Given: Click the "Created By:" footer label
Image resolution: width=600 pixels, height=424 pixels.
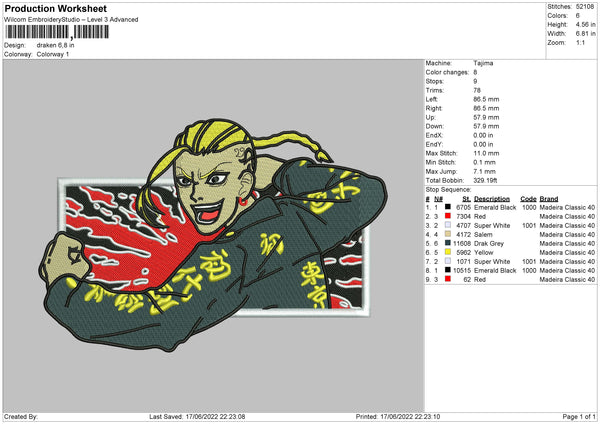Looking at the screenshot, I should [21, 416].
